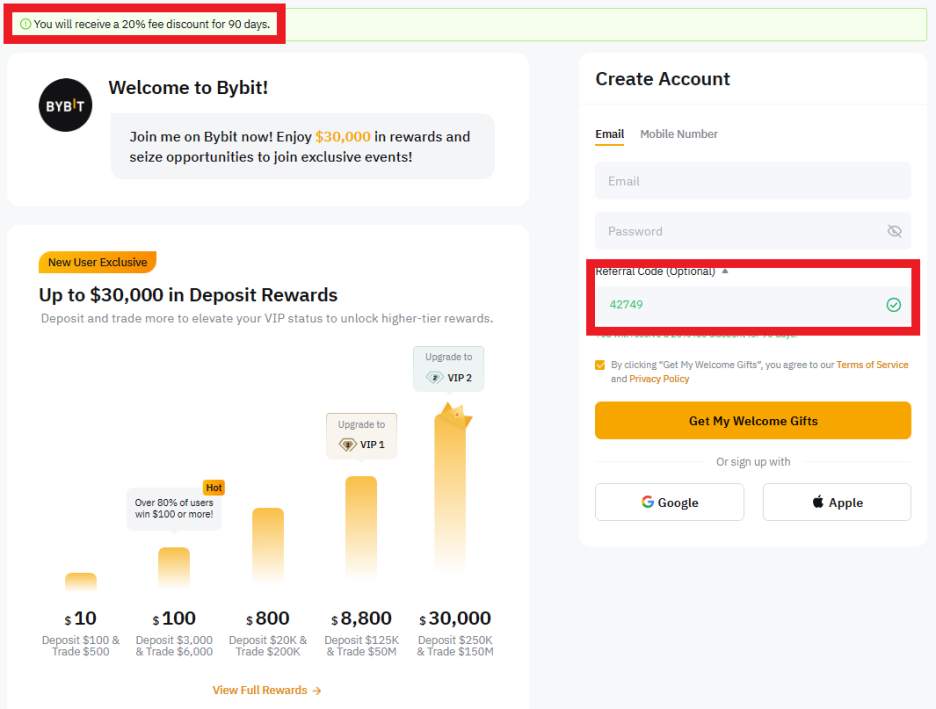Click the New User Exclusive badge
Viewport: 936px width, 709px height.
[97, 262]
